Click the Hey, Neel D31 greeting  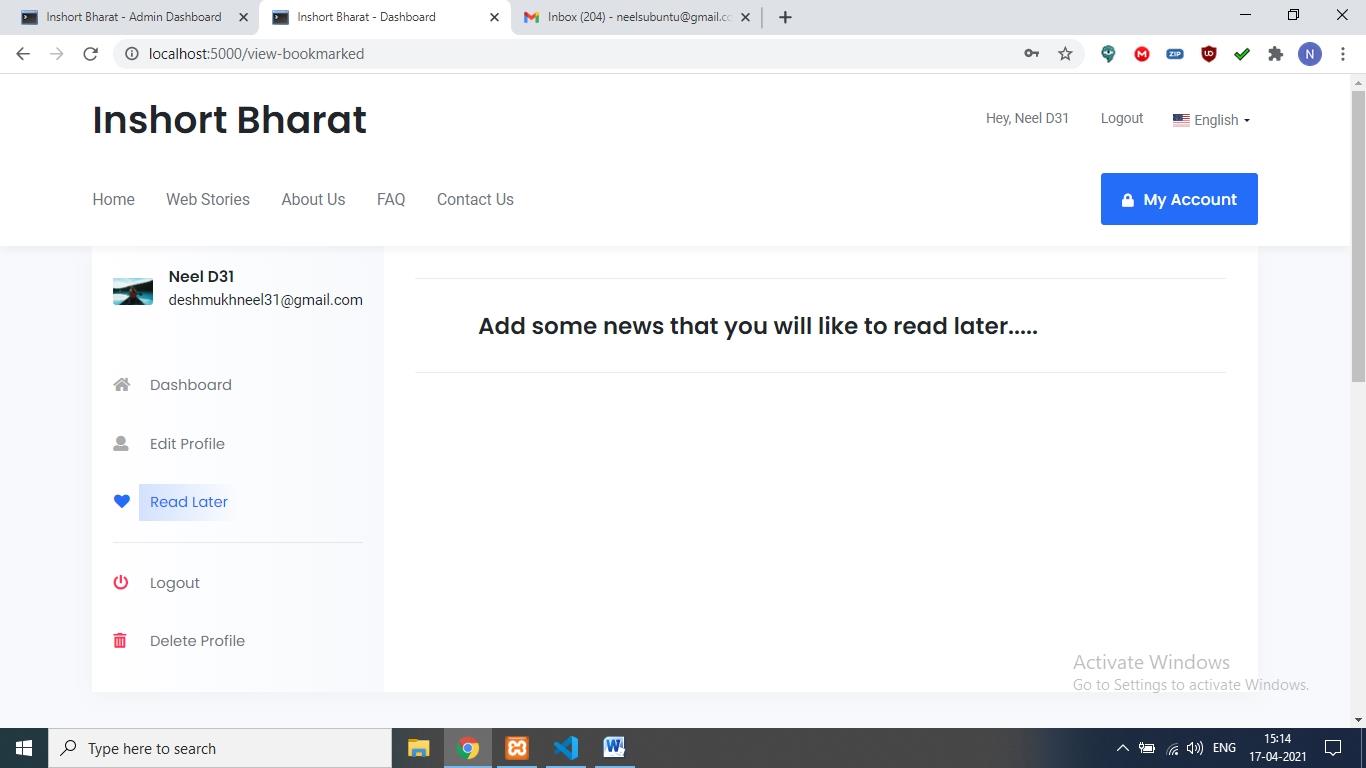pos(1027,118)
